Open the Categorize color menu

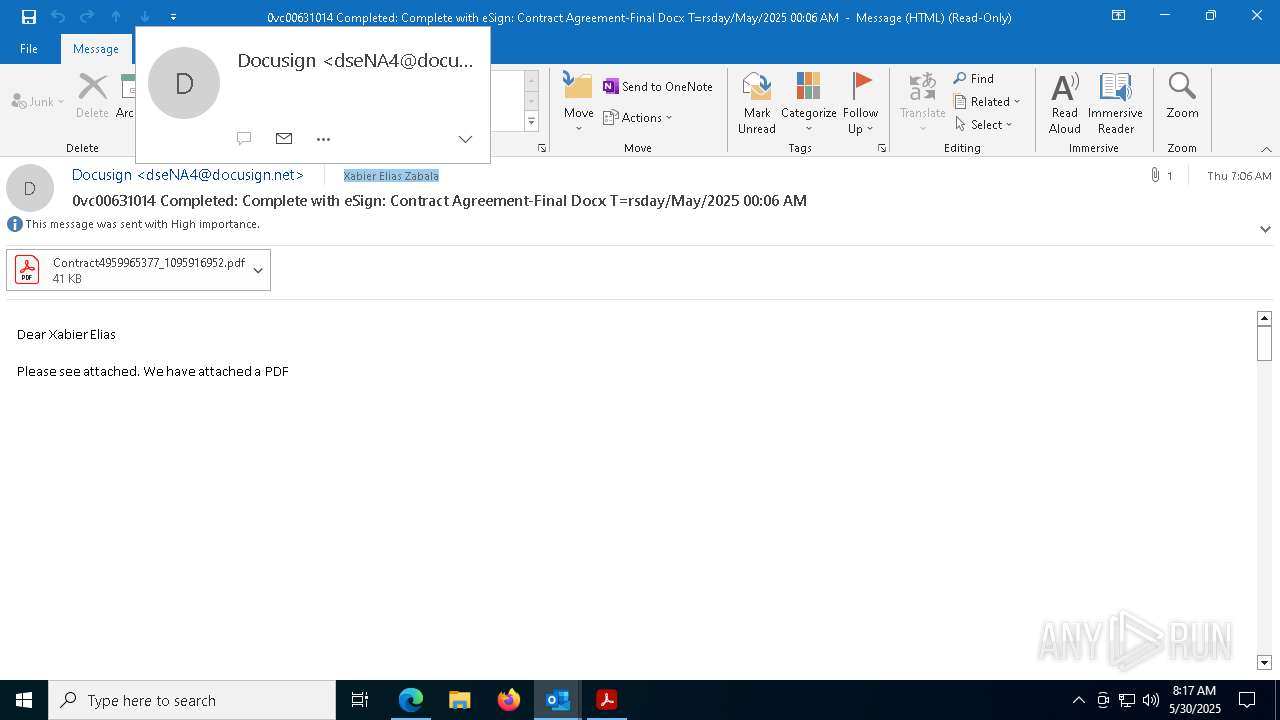[x=808, y=102]
